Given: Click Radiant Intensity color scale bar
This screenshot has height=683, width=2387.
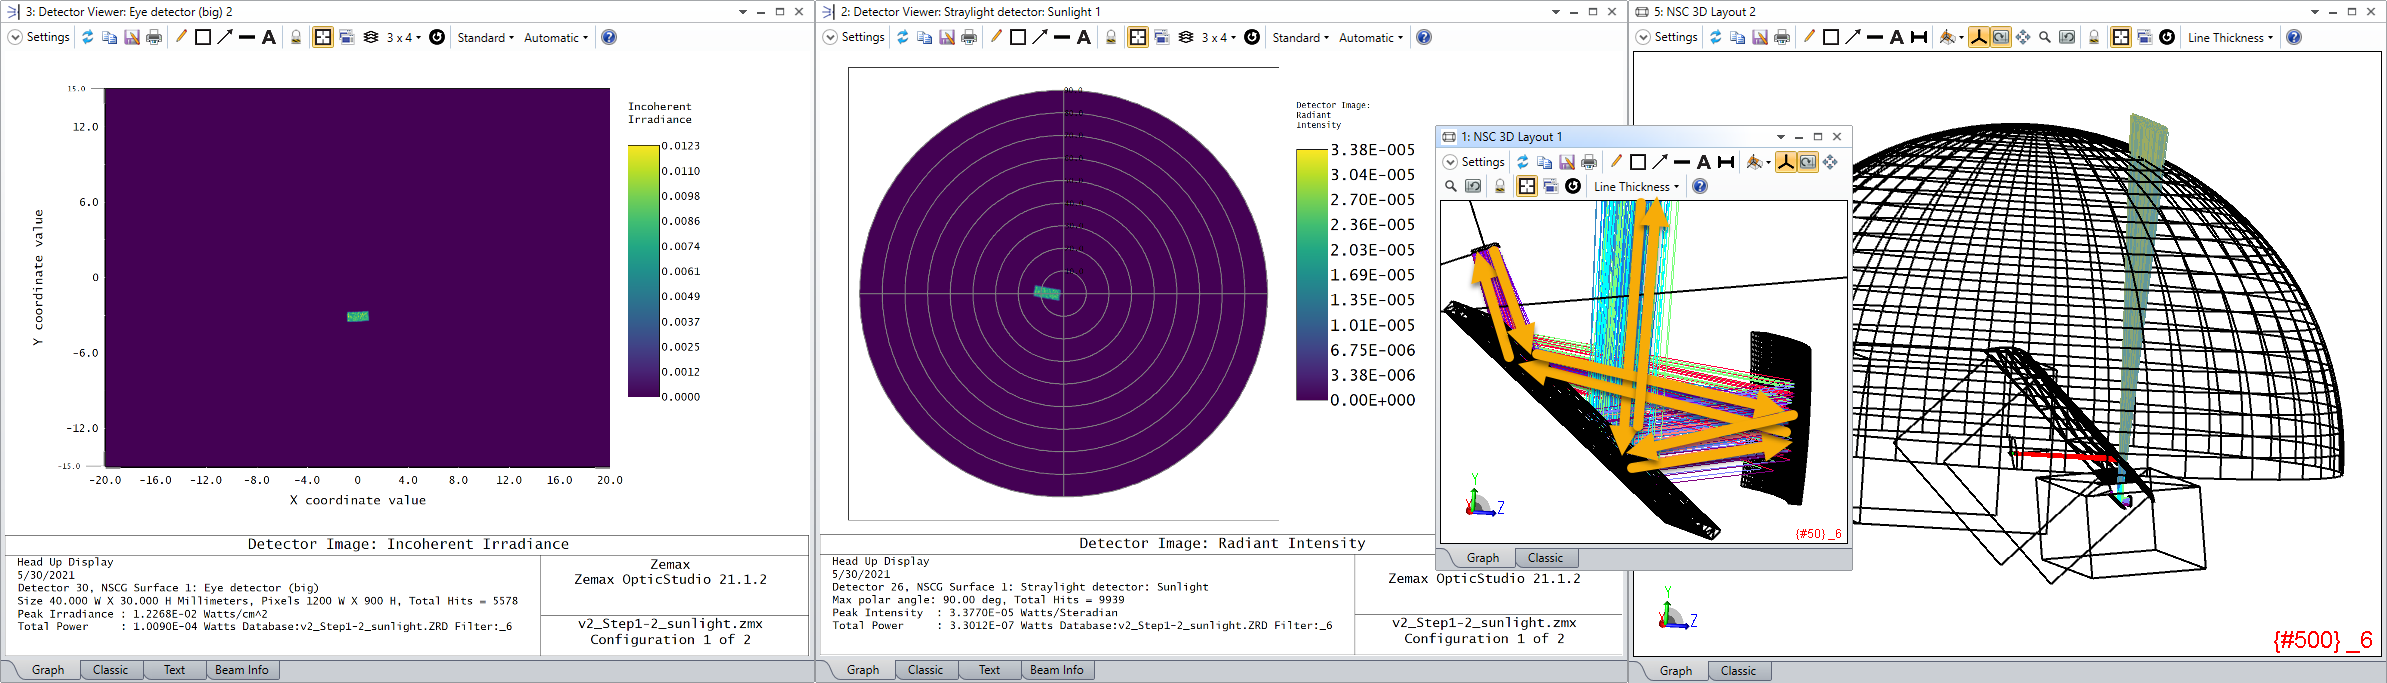Looking at the screenshot, I should [x=1312, y=274].
